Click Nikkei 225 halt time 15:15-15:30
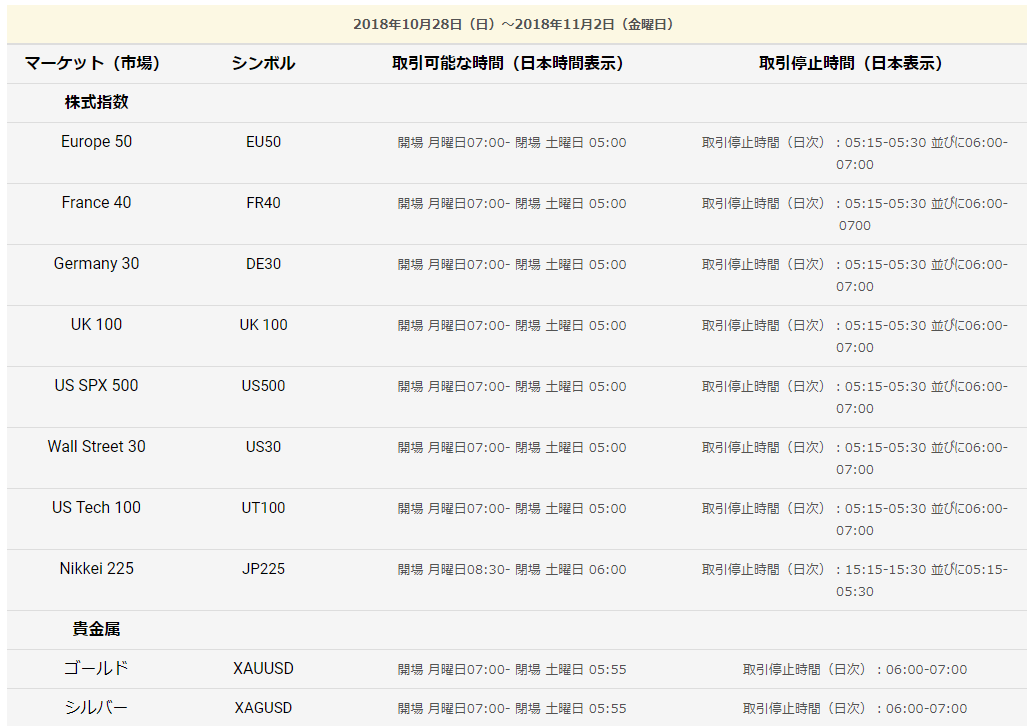The image size is (1030, 726). coord(855,580)
